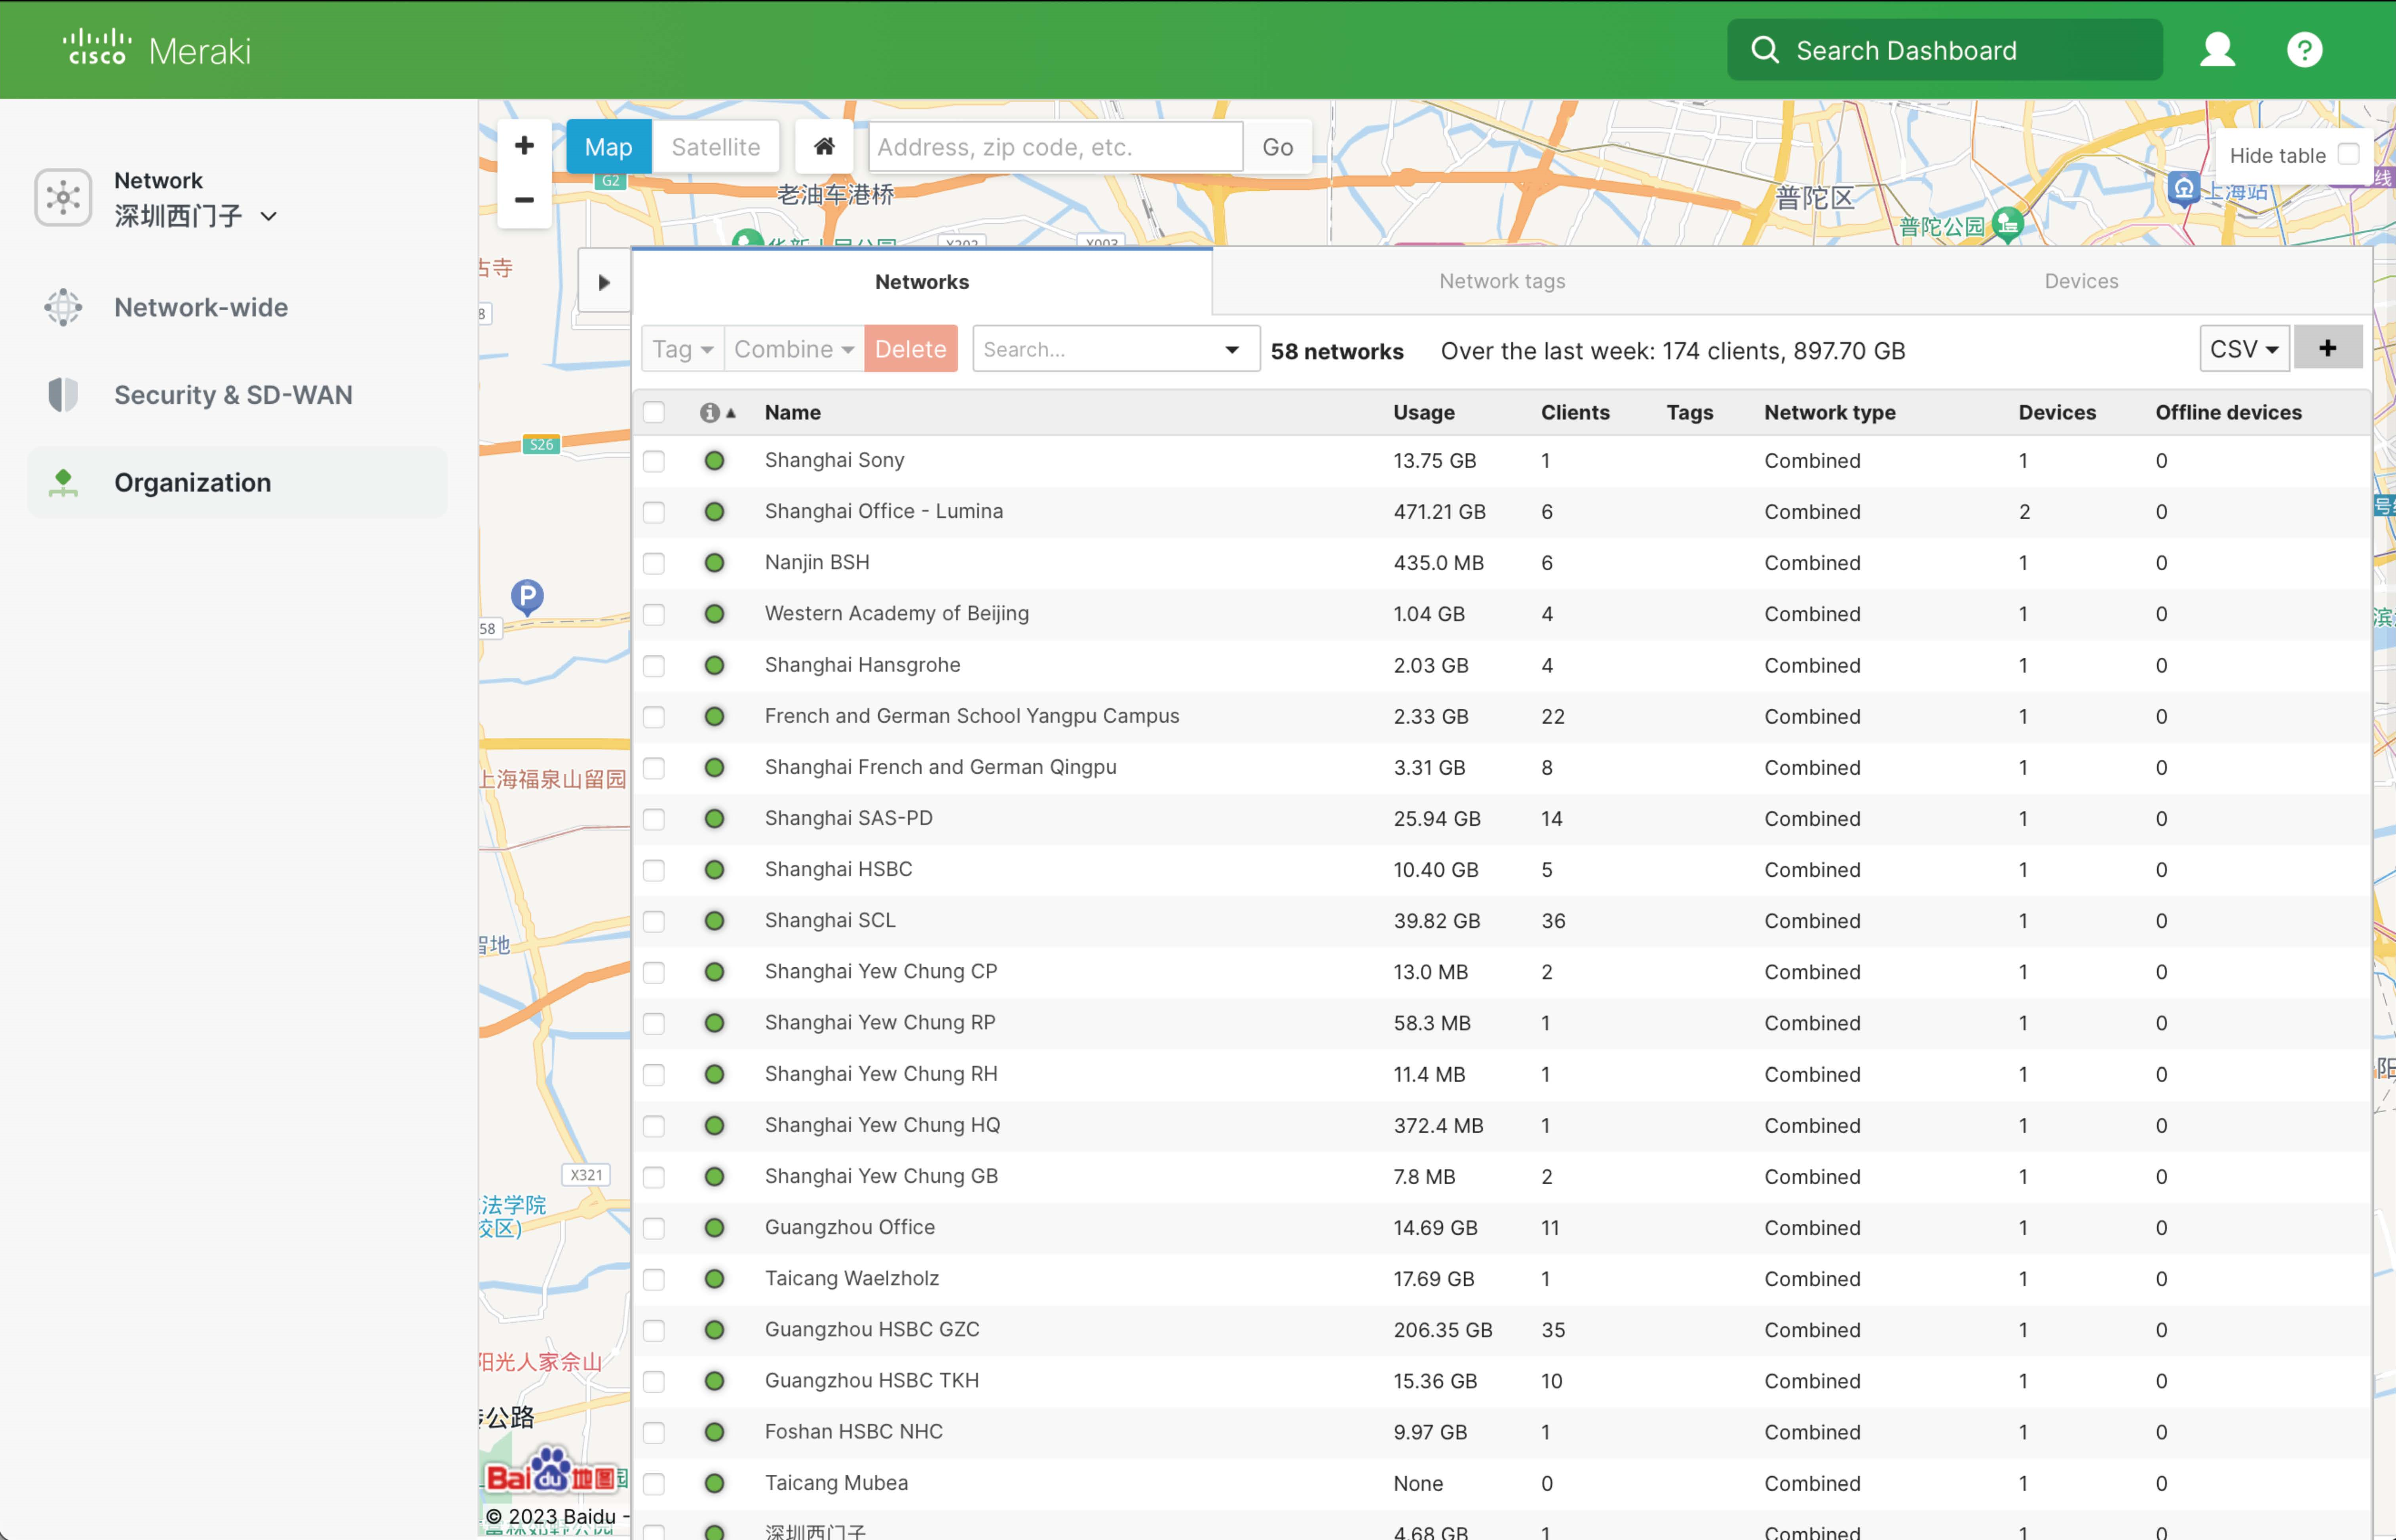
Task: Click Nanjin BSH green status dot
Action: [714, 563]
